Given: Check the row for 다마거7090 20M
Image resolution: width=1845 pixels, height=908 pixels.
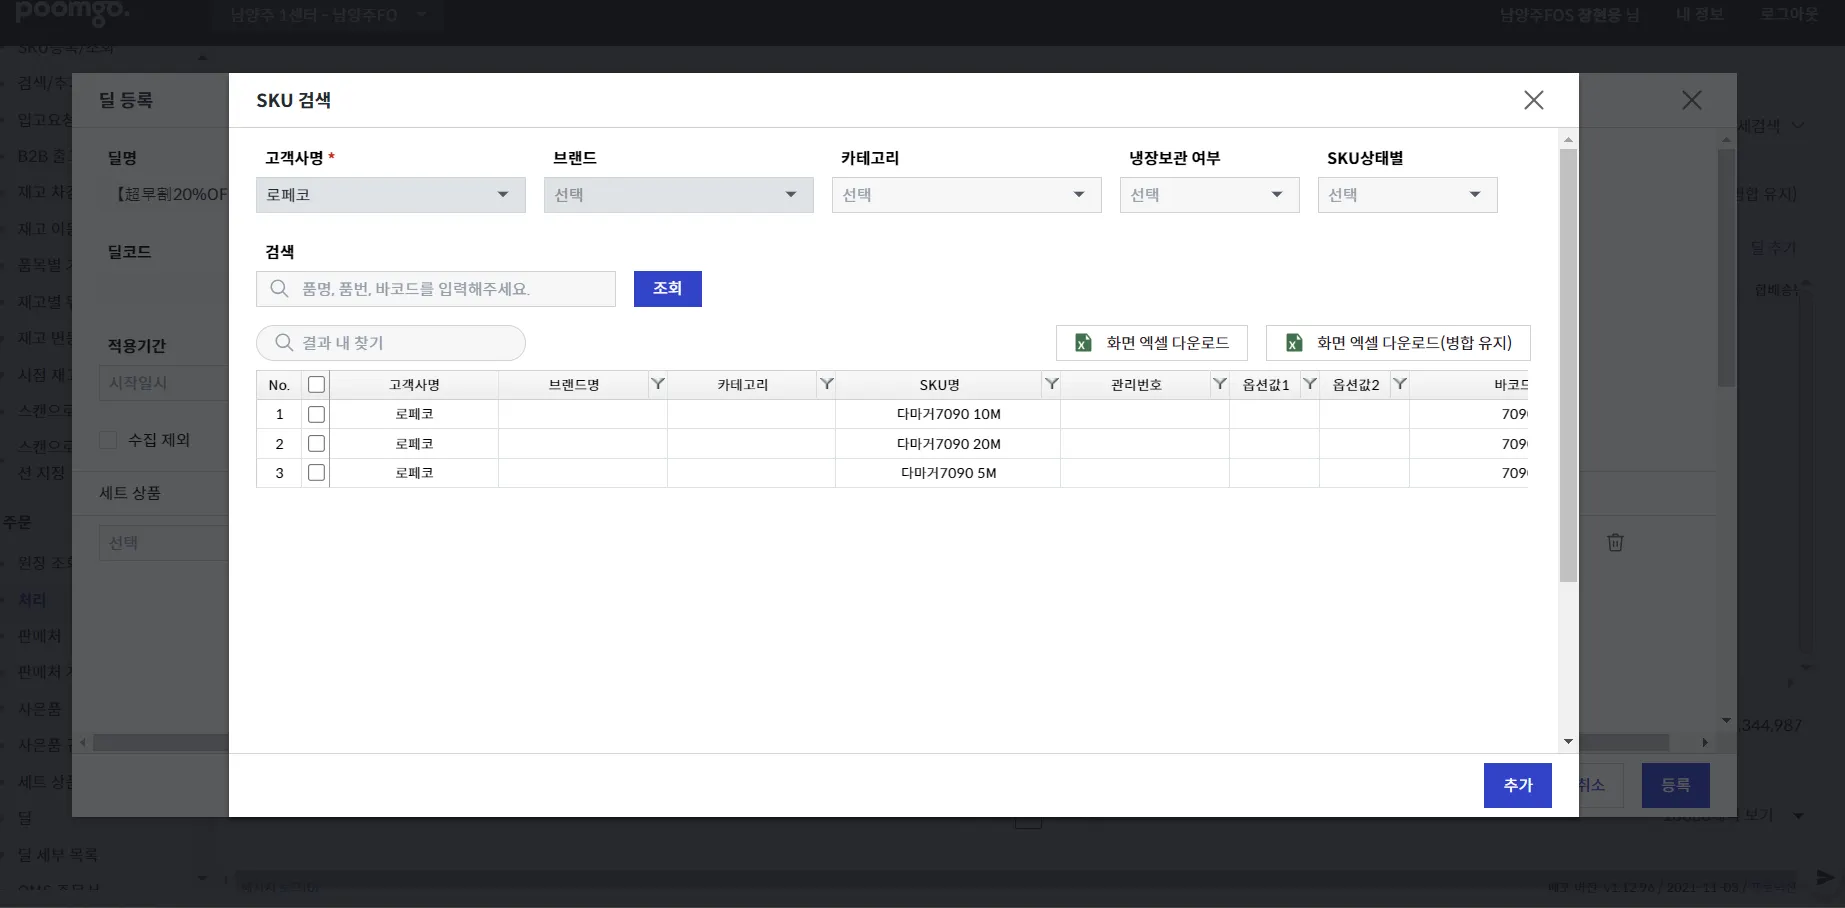Looking at the screenshot, I should 316,443.
